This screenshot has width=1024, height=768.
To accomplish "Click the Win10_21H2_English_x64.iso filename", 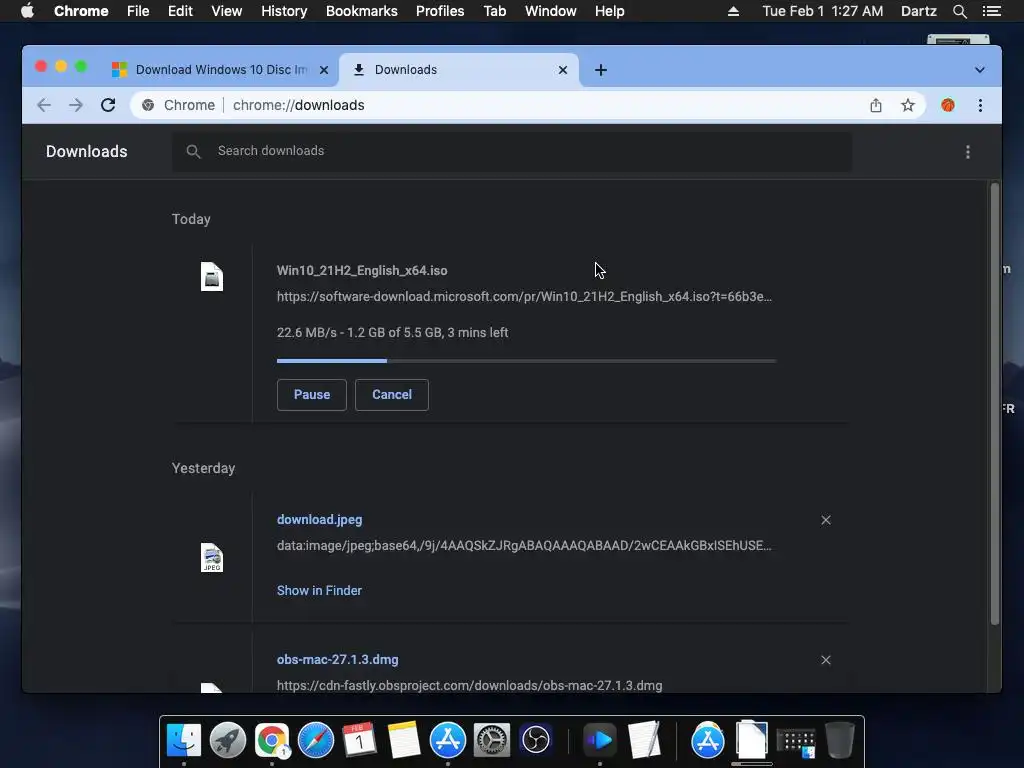I will (362, 270).
